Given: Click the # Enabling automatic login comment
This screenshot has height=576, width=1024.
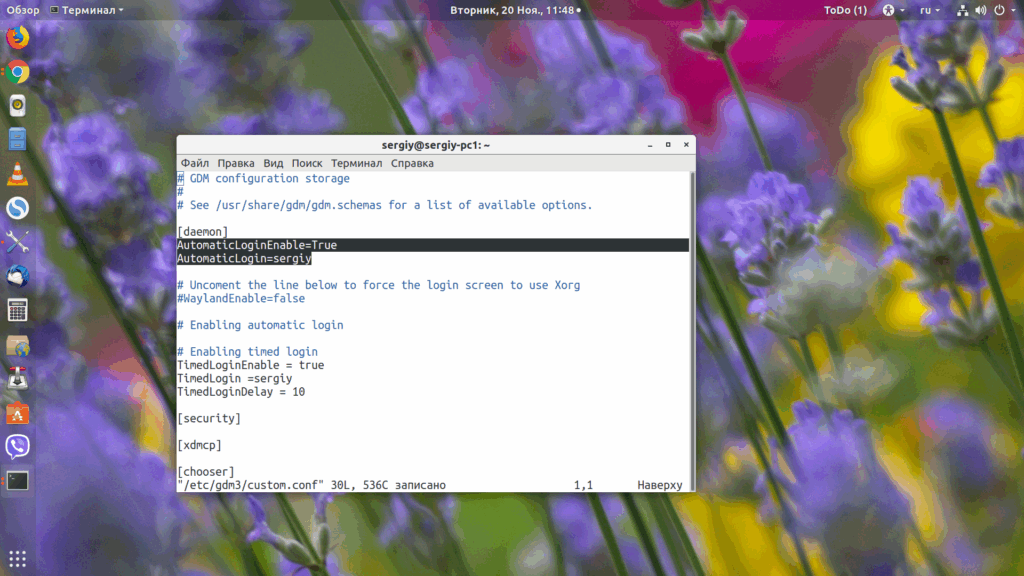Looking at the screenshot, I should pos(260,325).
